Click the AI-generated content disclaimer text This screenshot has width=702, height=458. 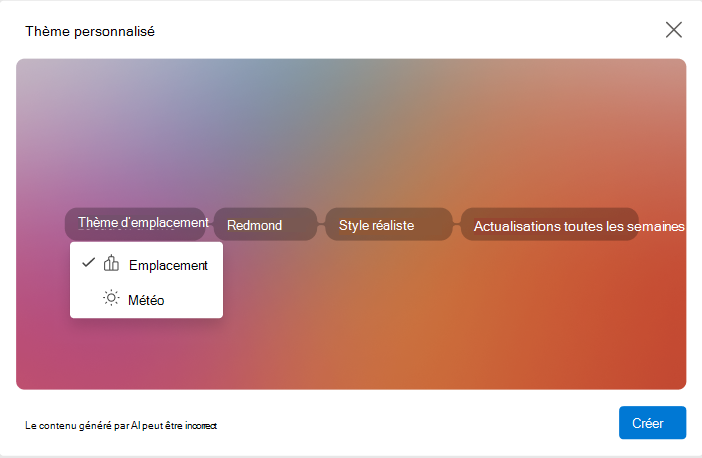tap(121, 425)
